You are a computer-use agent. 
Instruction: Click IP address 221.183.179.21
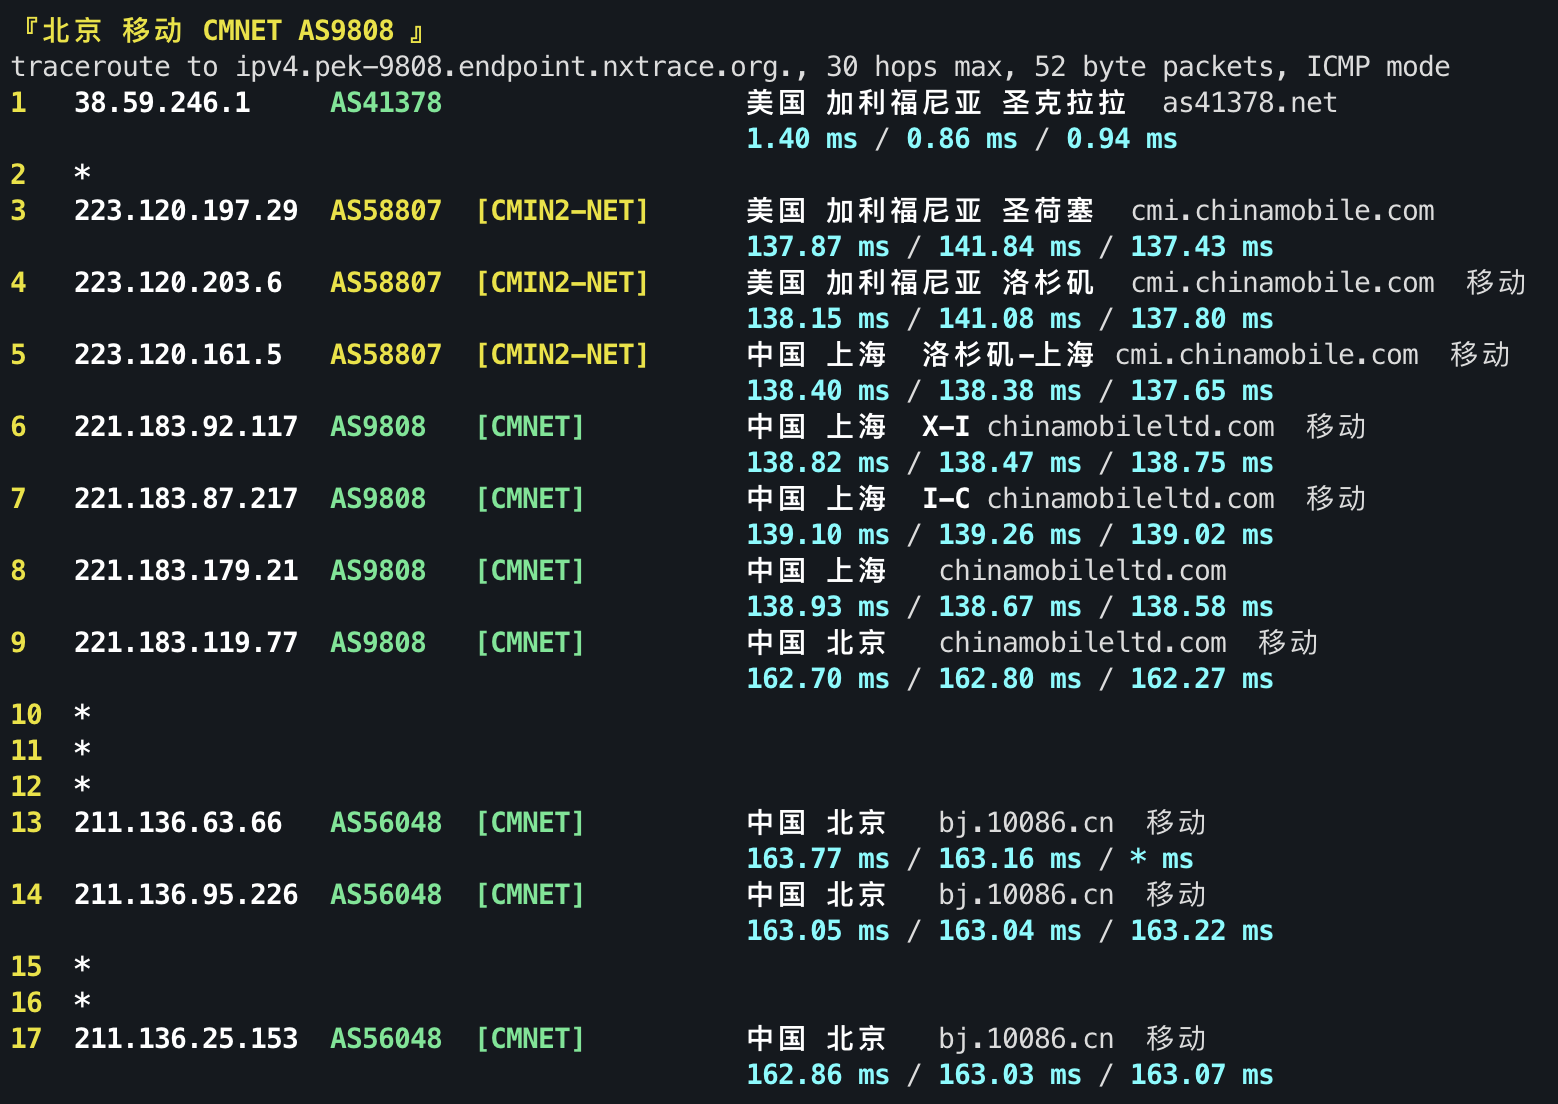coord(186,571)
